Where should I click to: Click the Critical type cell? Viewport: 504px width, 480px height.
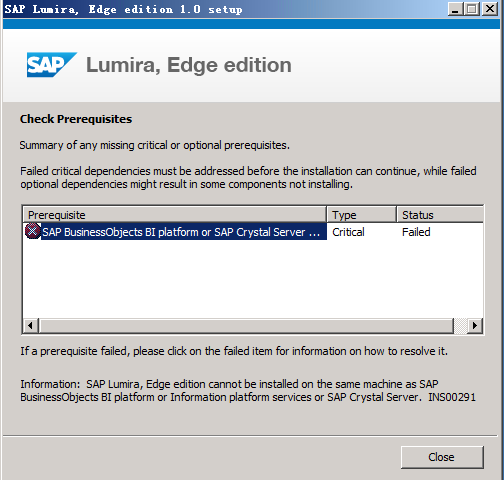tap(348, 232)
